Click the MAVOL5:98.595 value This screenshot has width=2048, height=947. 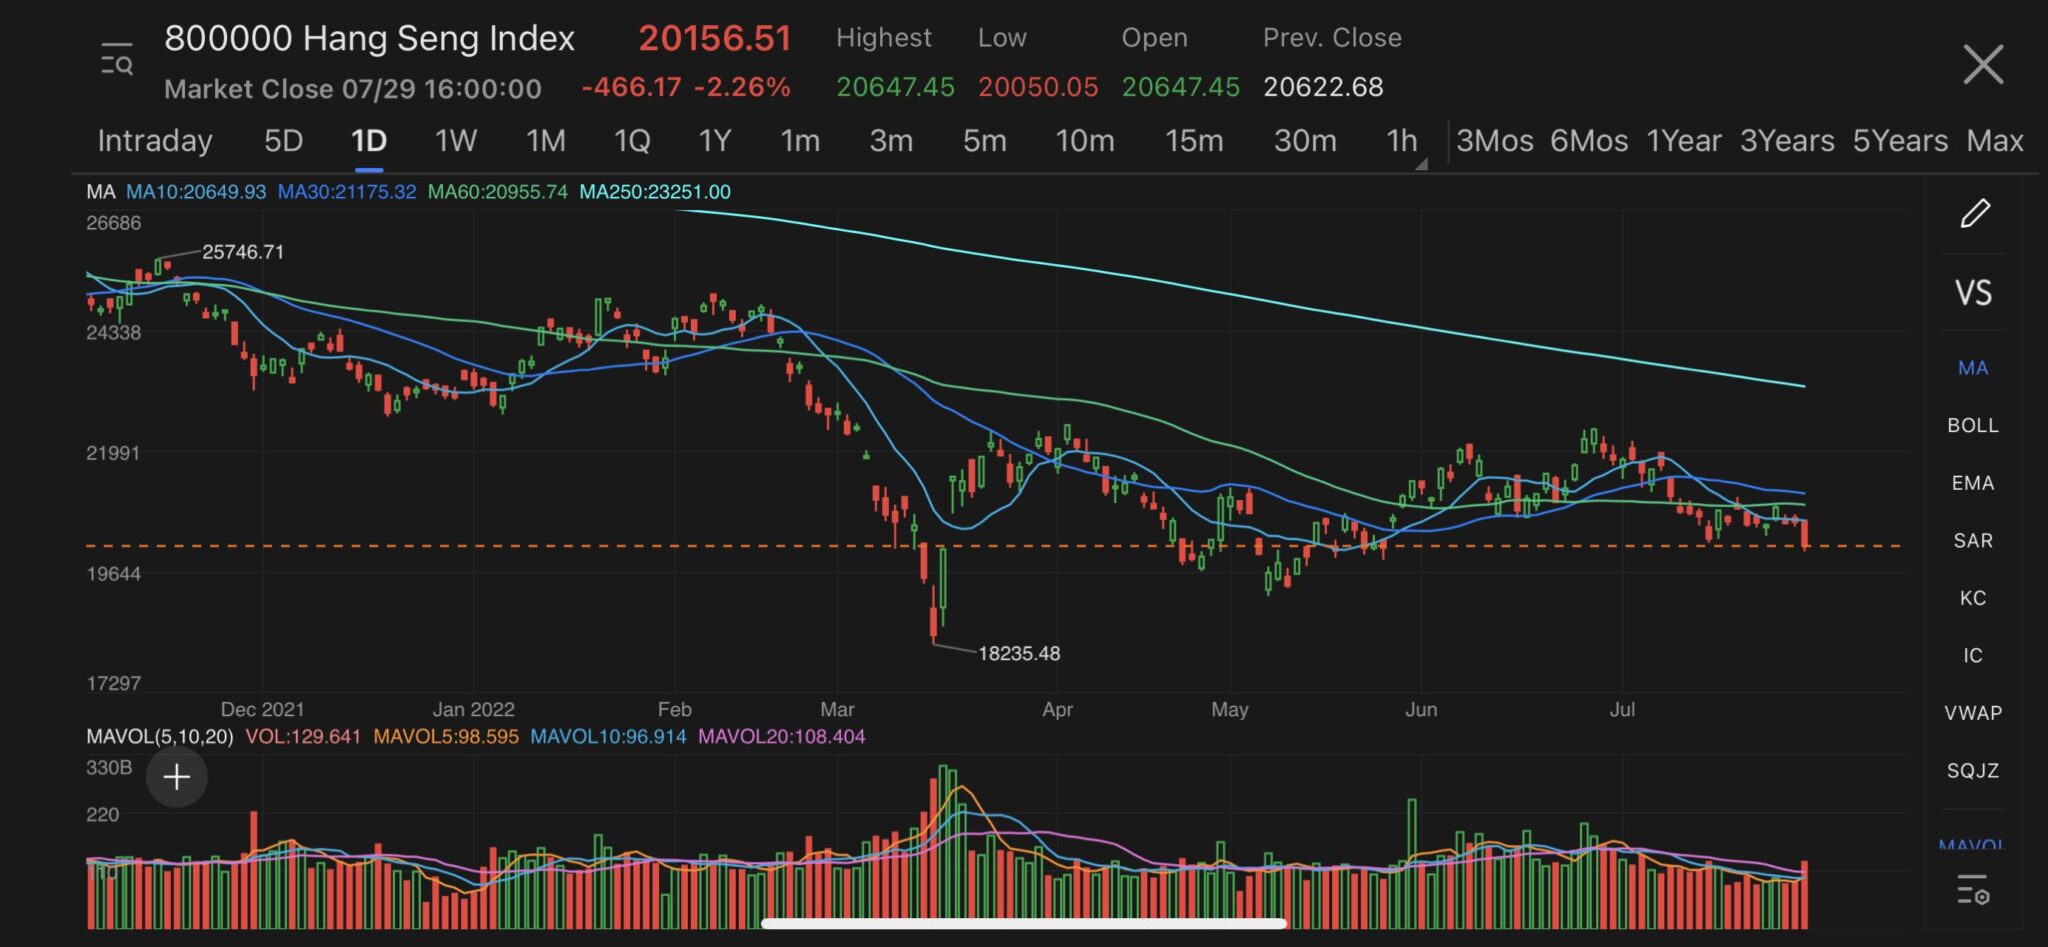click(446, 737)
